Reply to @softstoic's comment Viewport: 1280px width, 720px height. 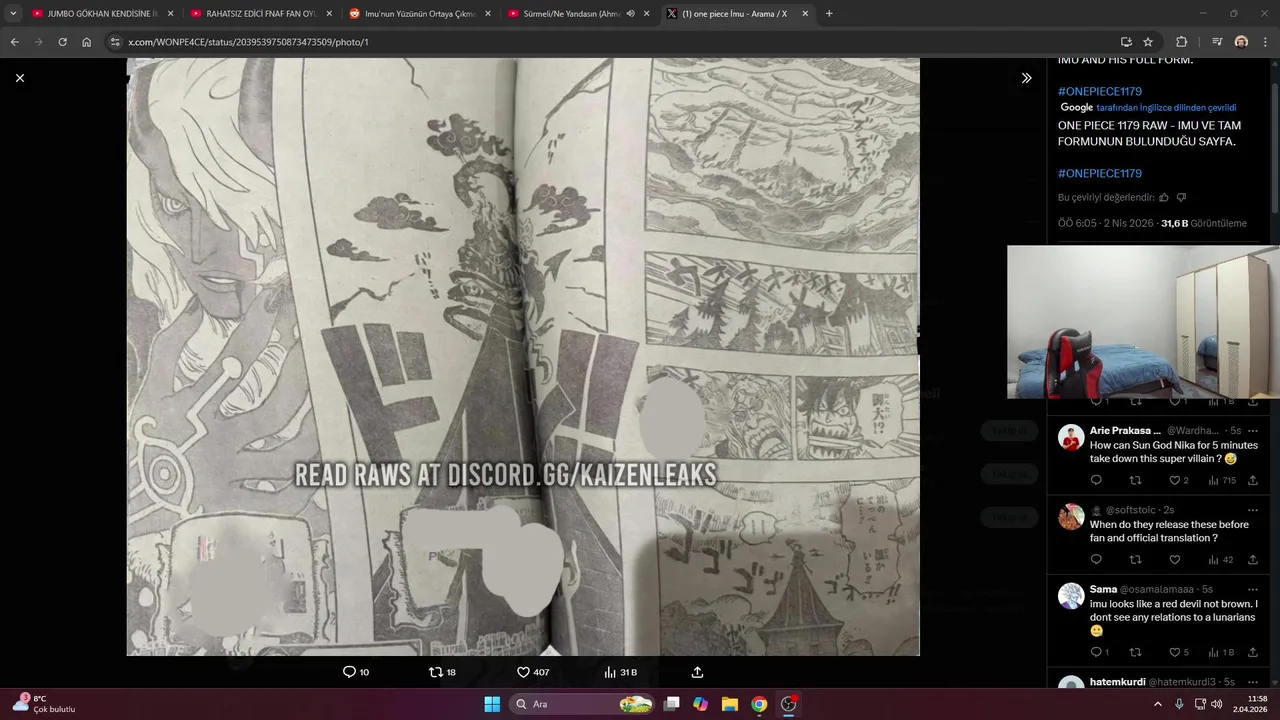click(x=1096, y=560)
